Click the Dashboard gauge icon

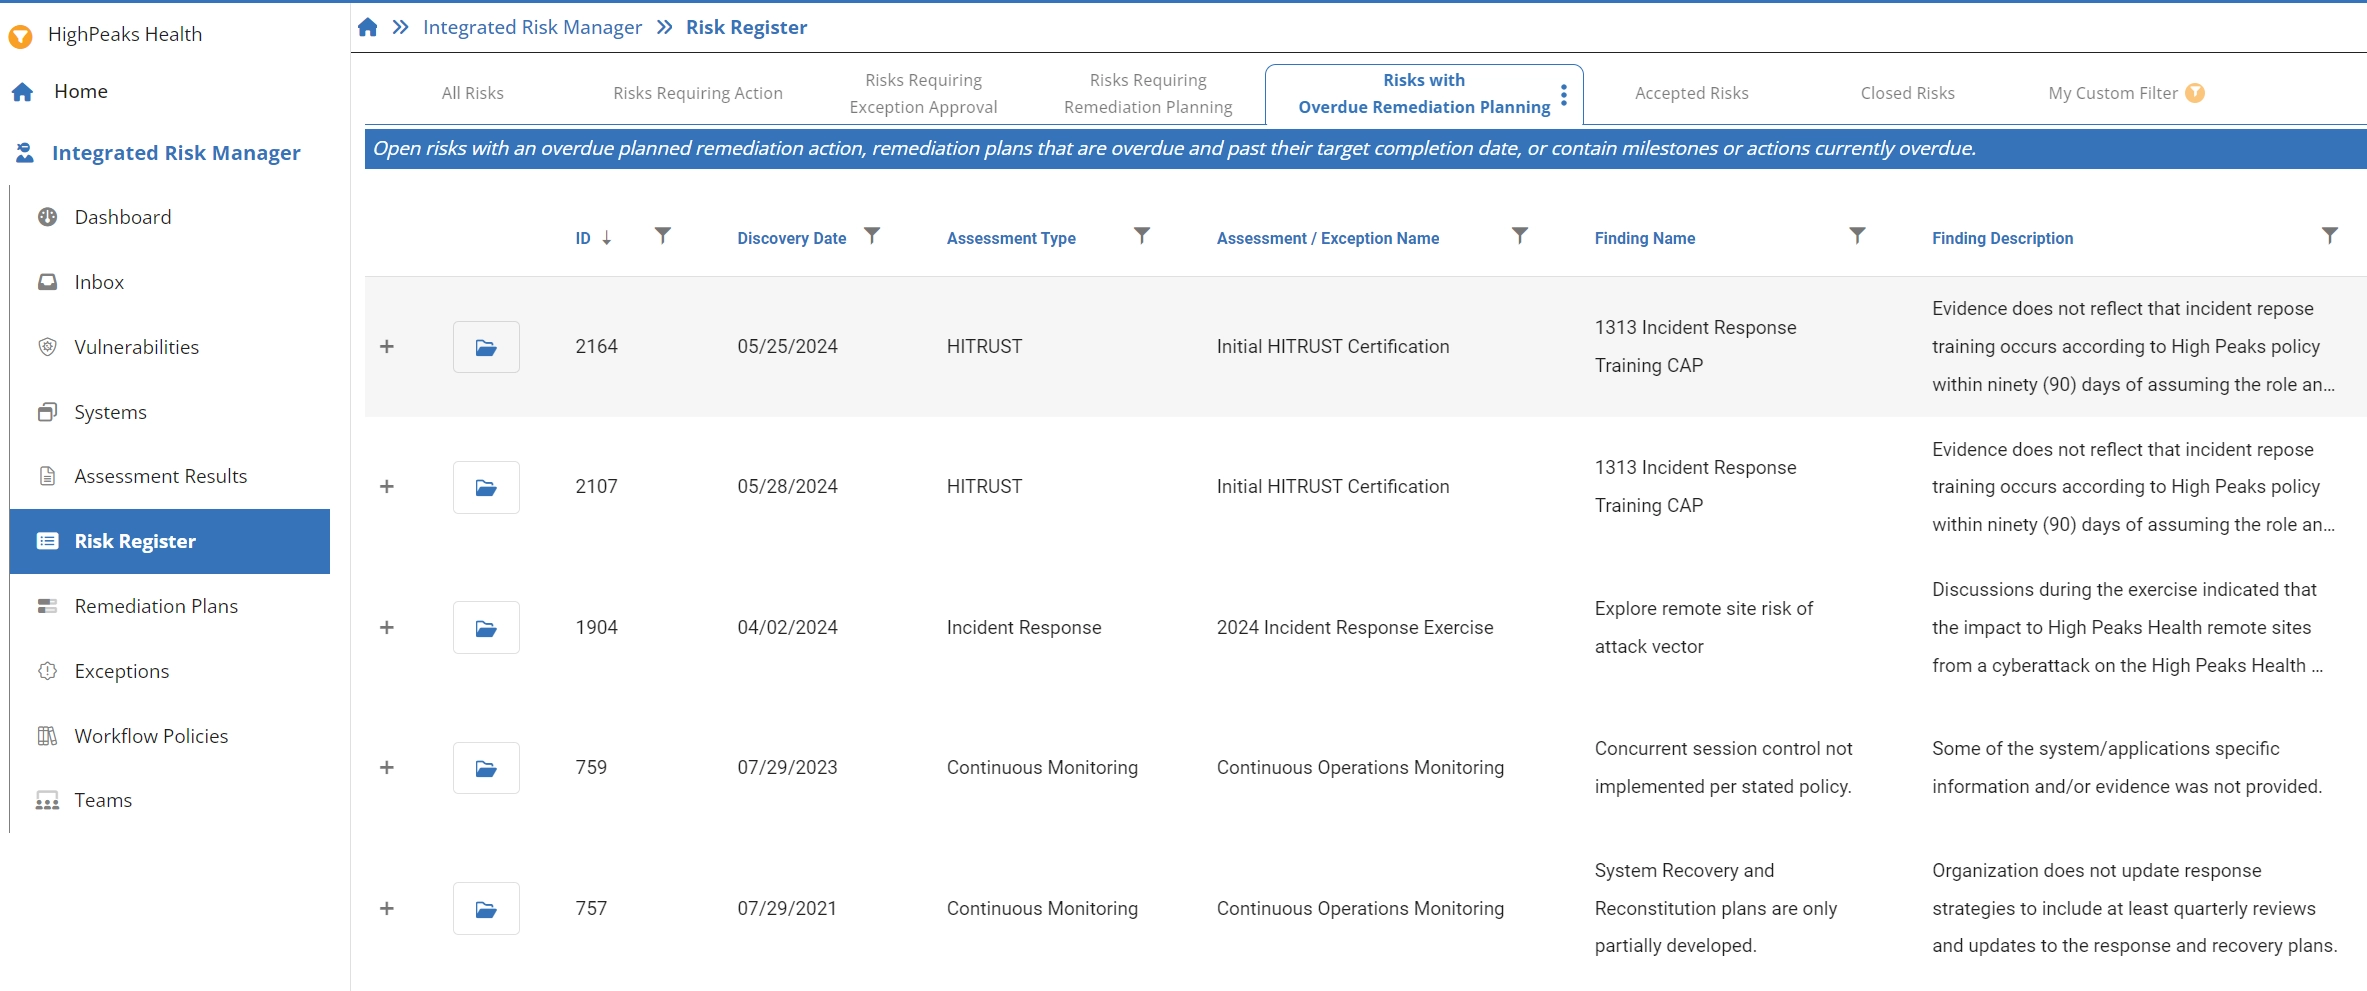point(47,217)
